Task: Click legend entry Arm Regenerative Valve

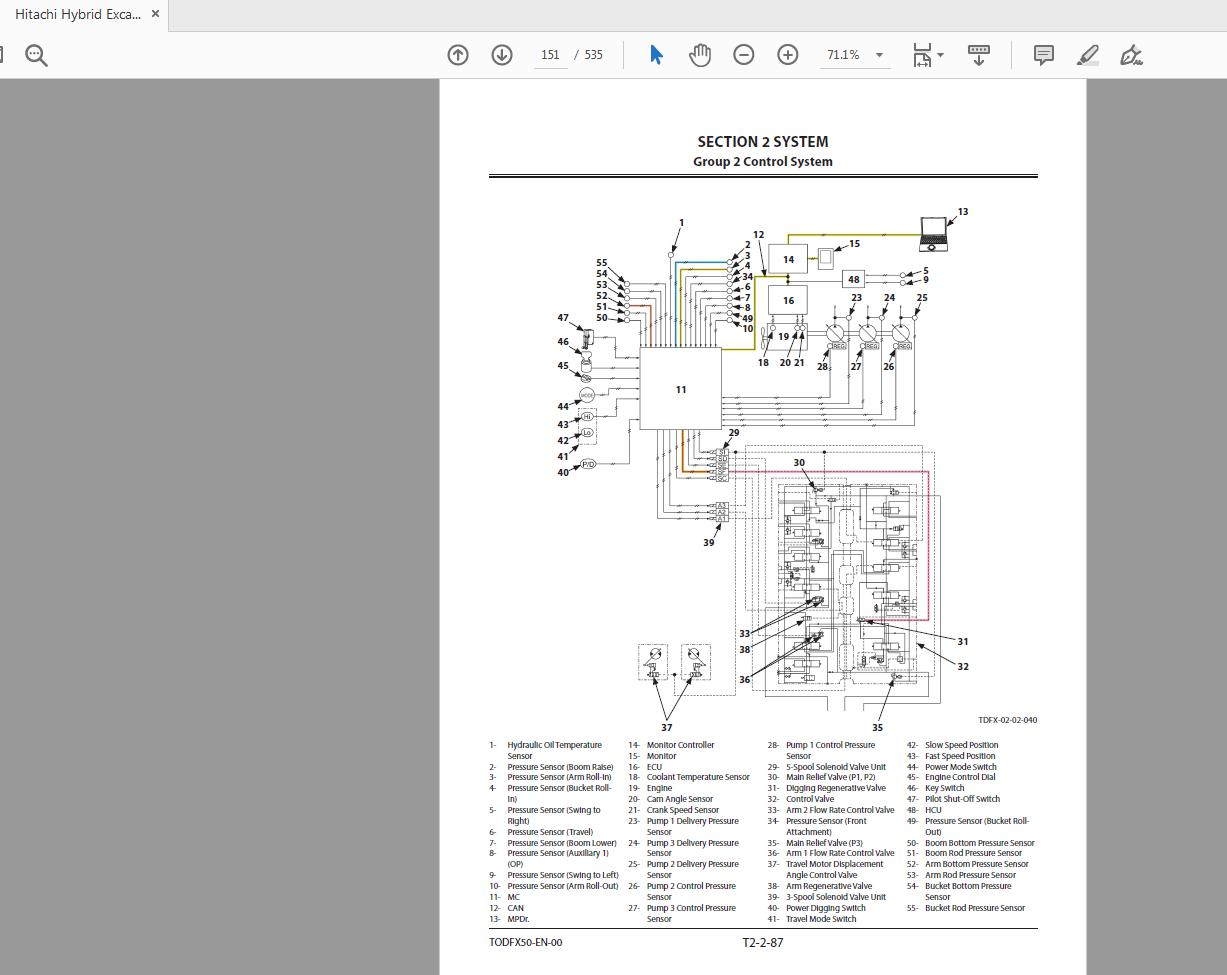Action: point(829,886)
